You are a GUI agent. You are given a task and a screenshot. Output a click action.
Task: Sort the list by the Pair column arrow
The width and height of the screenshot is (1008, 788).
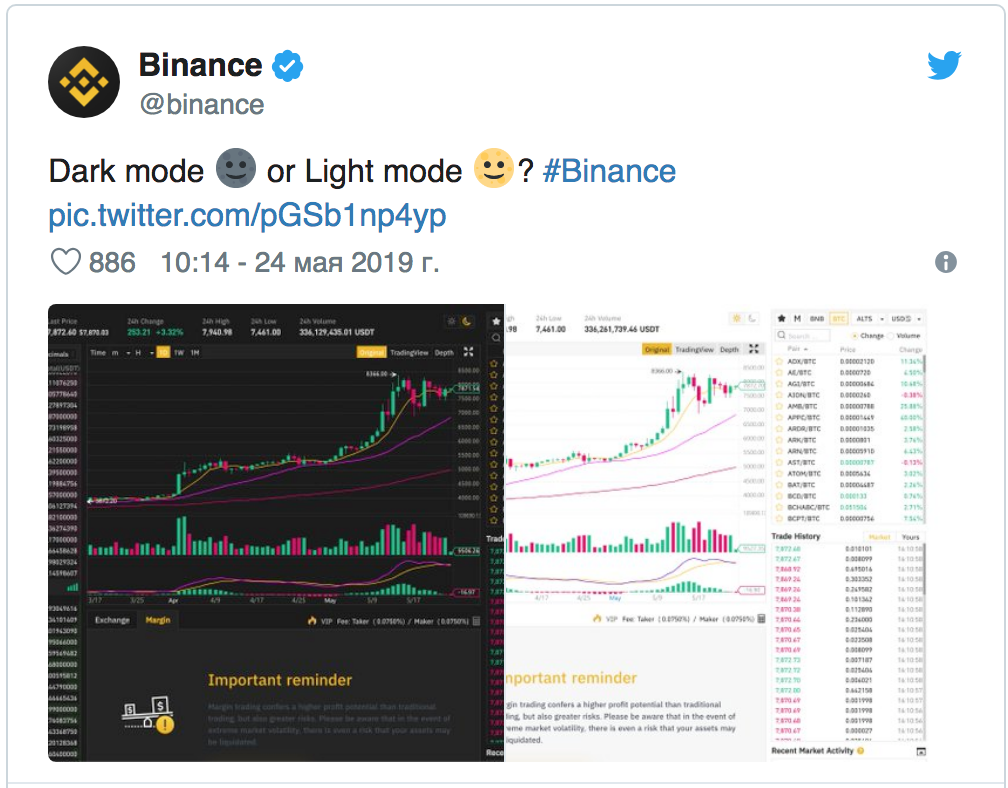(806, 349)
